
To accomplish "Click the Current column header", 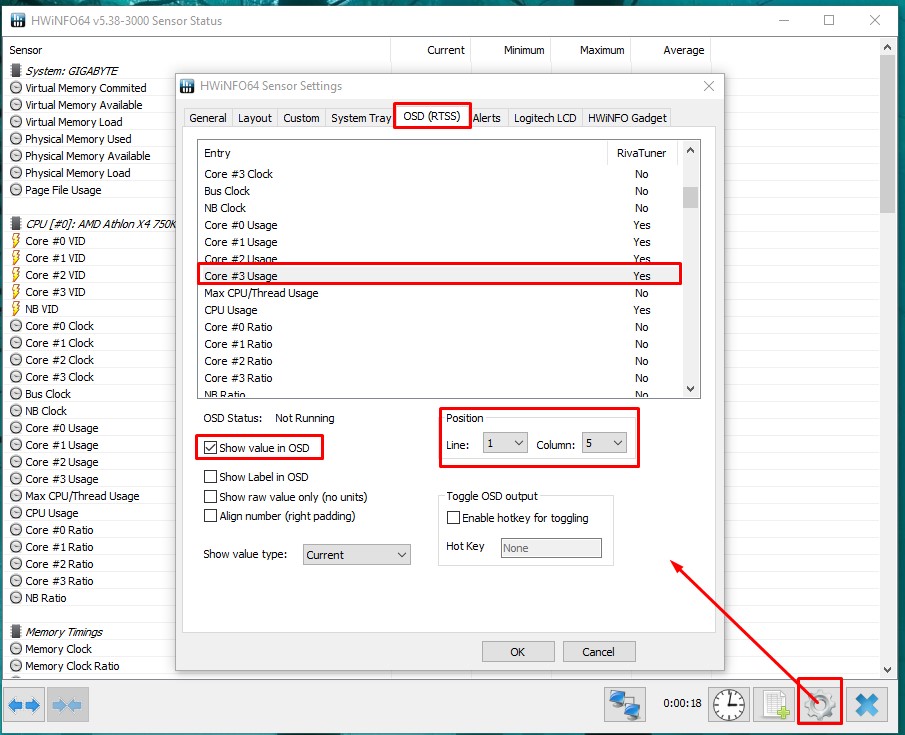I will (431, 50).
